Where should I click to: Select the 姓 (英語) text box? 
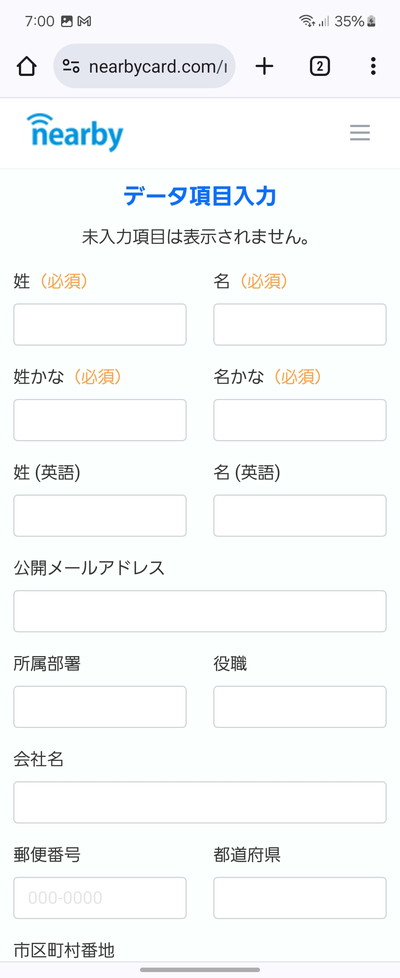[x=100, y=516]
